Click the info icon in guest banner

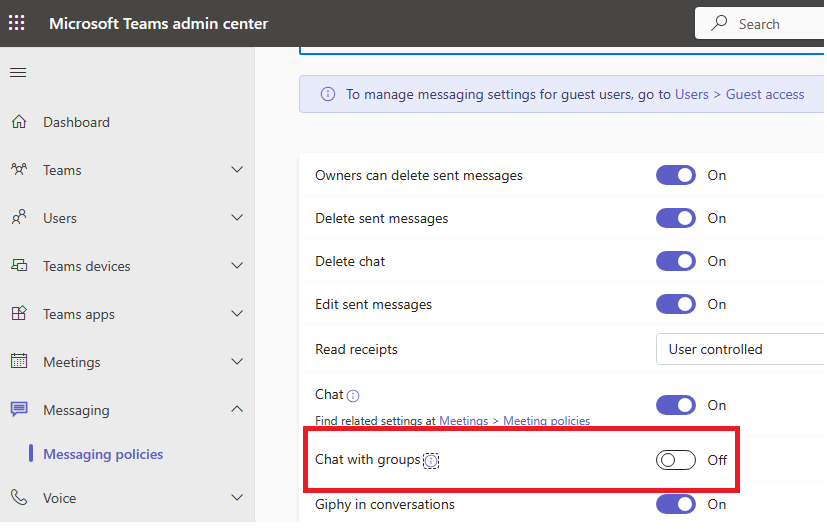pyautogui.click(x=328, y=94)
